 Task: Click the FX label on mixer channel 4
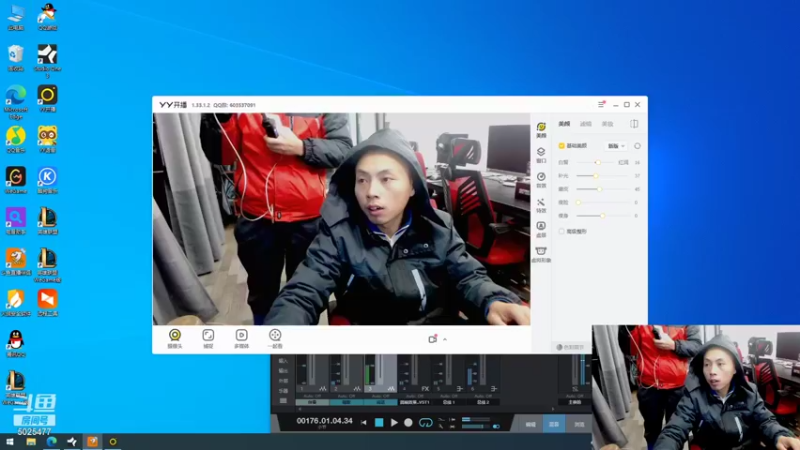(x=425, y=389)
